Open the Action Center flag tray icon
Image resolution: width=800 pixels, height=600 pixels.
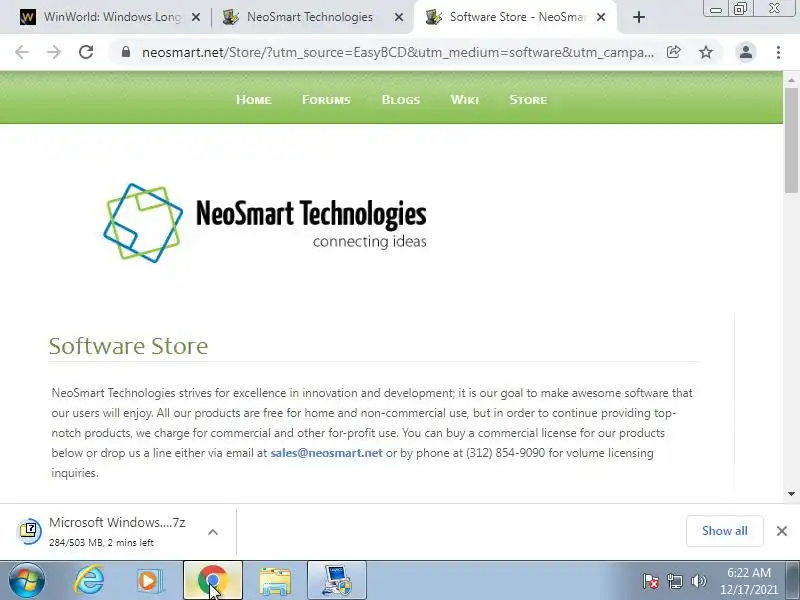click(651, 581)
